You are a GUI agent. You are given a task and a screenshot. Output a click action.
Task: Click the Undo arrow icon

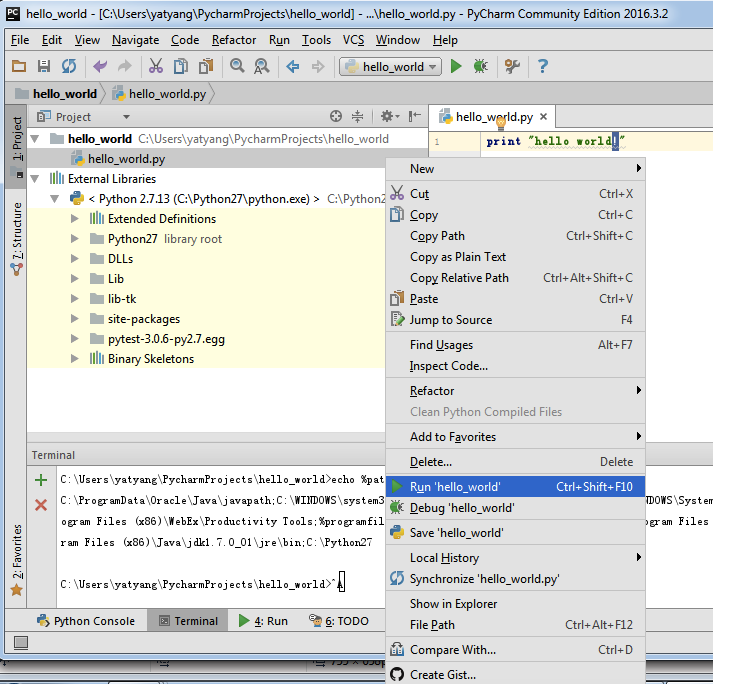point(100,66)
